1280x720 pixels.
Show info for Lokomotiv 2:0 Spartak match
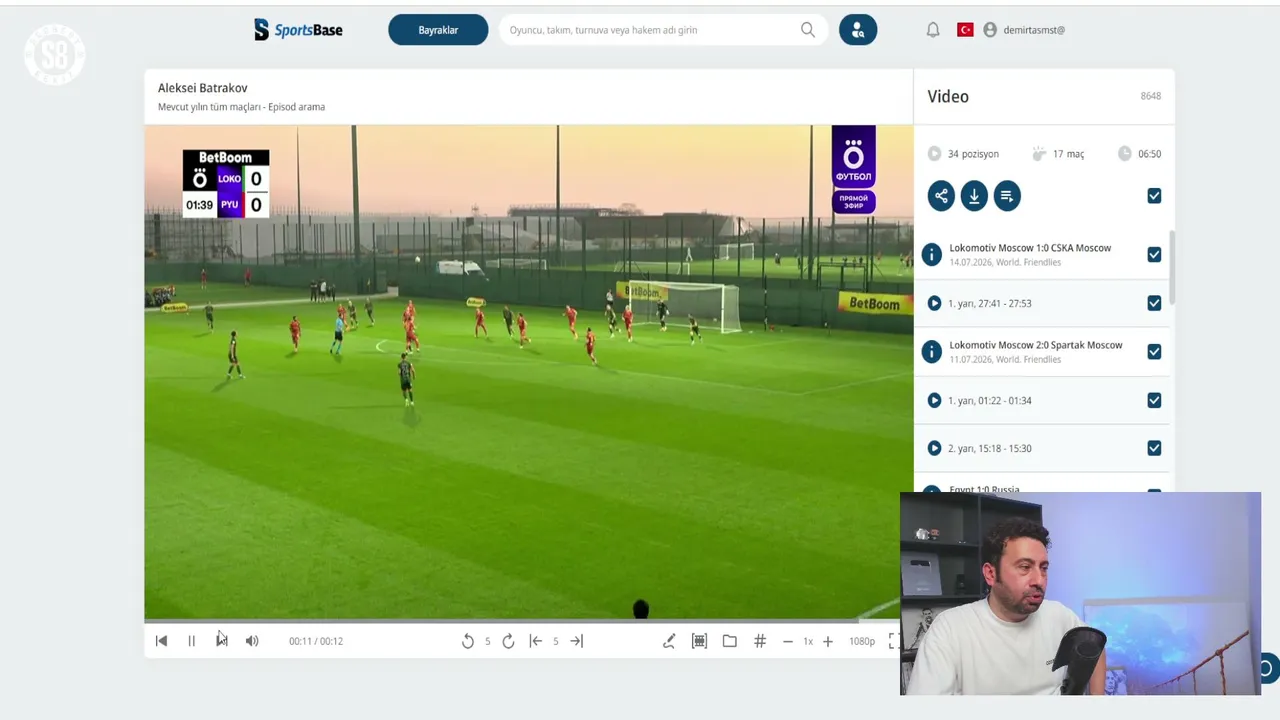(932, 352)
